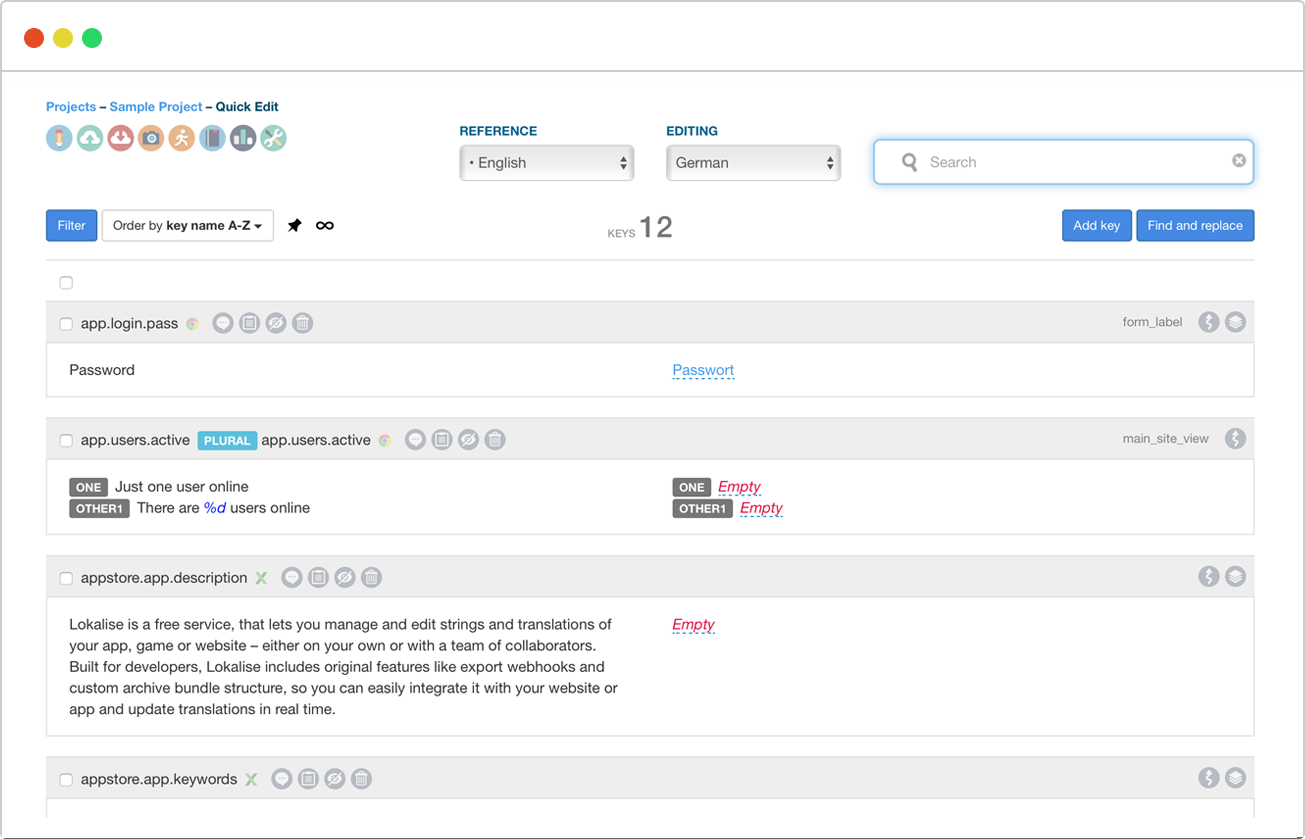Screen dimensions: 1305x839
Task: Edit the German translation Passwort
Action: [x=703, y=370]
